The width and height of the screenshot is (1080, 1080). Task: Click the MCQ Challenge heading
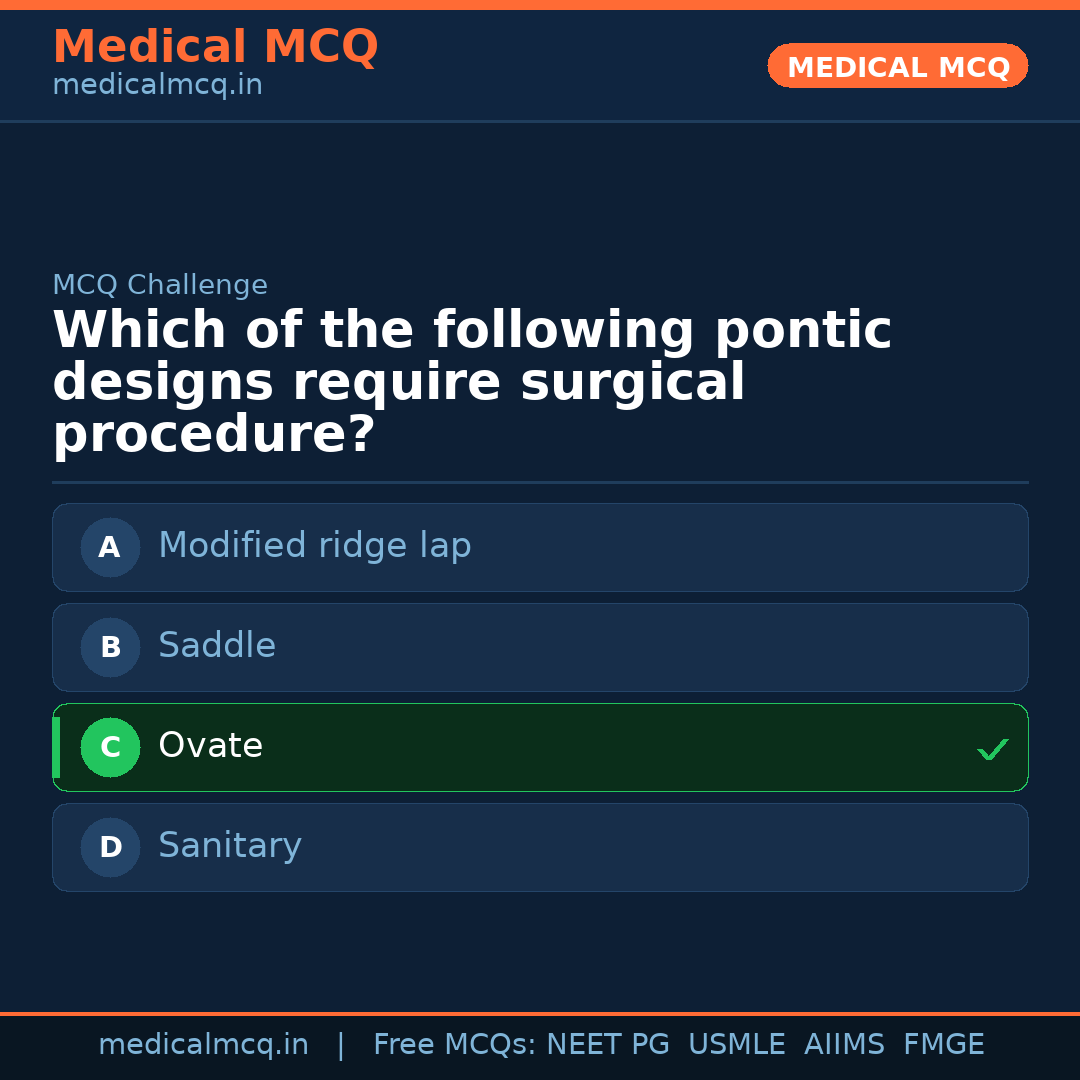(160, 284)
